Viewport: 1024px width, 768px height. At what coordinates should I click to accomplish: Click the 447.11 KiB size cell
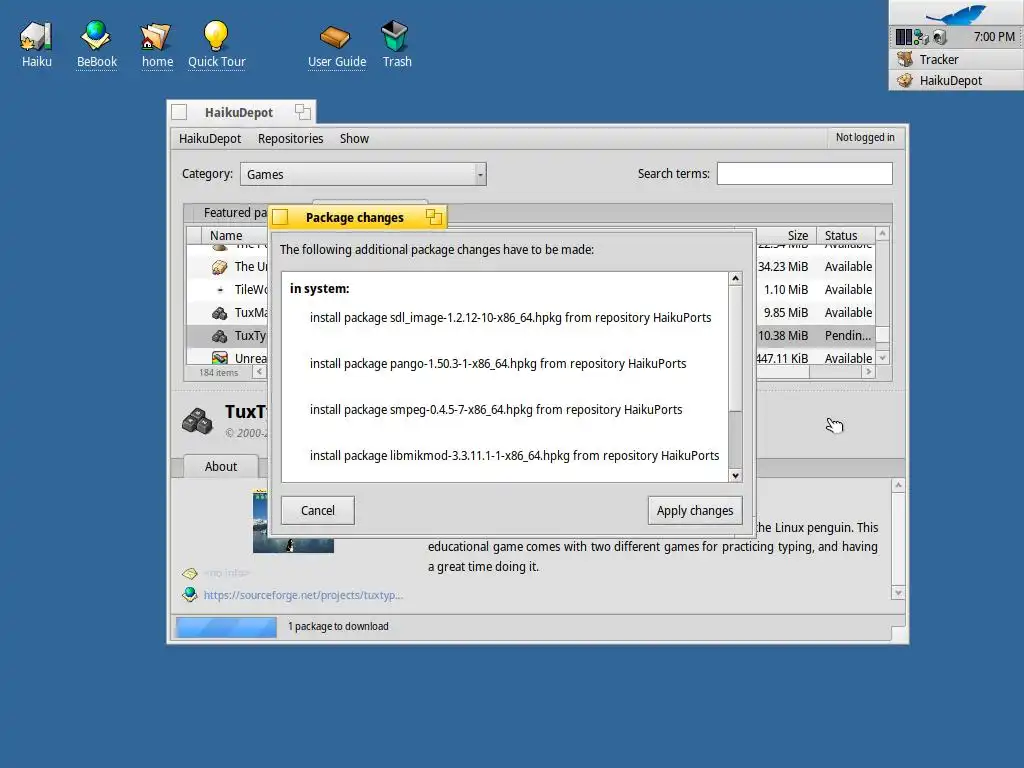coord(782,359)
